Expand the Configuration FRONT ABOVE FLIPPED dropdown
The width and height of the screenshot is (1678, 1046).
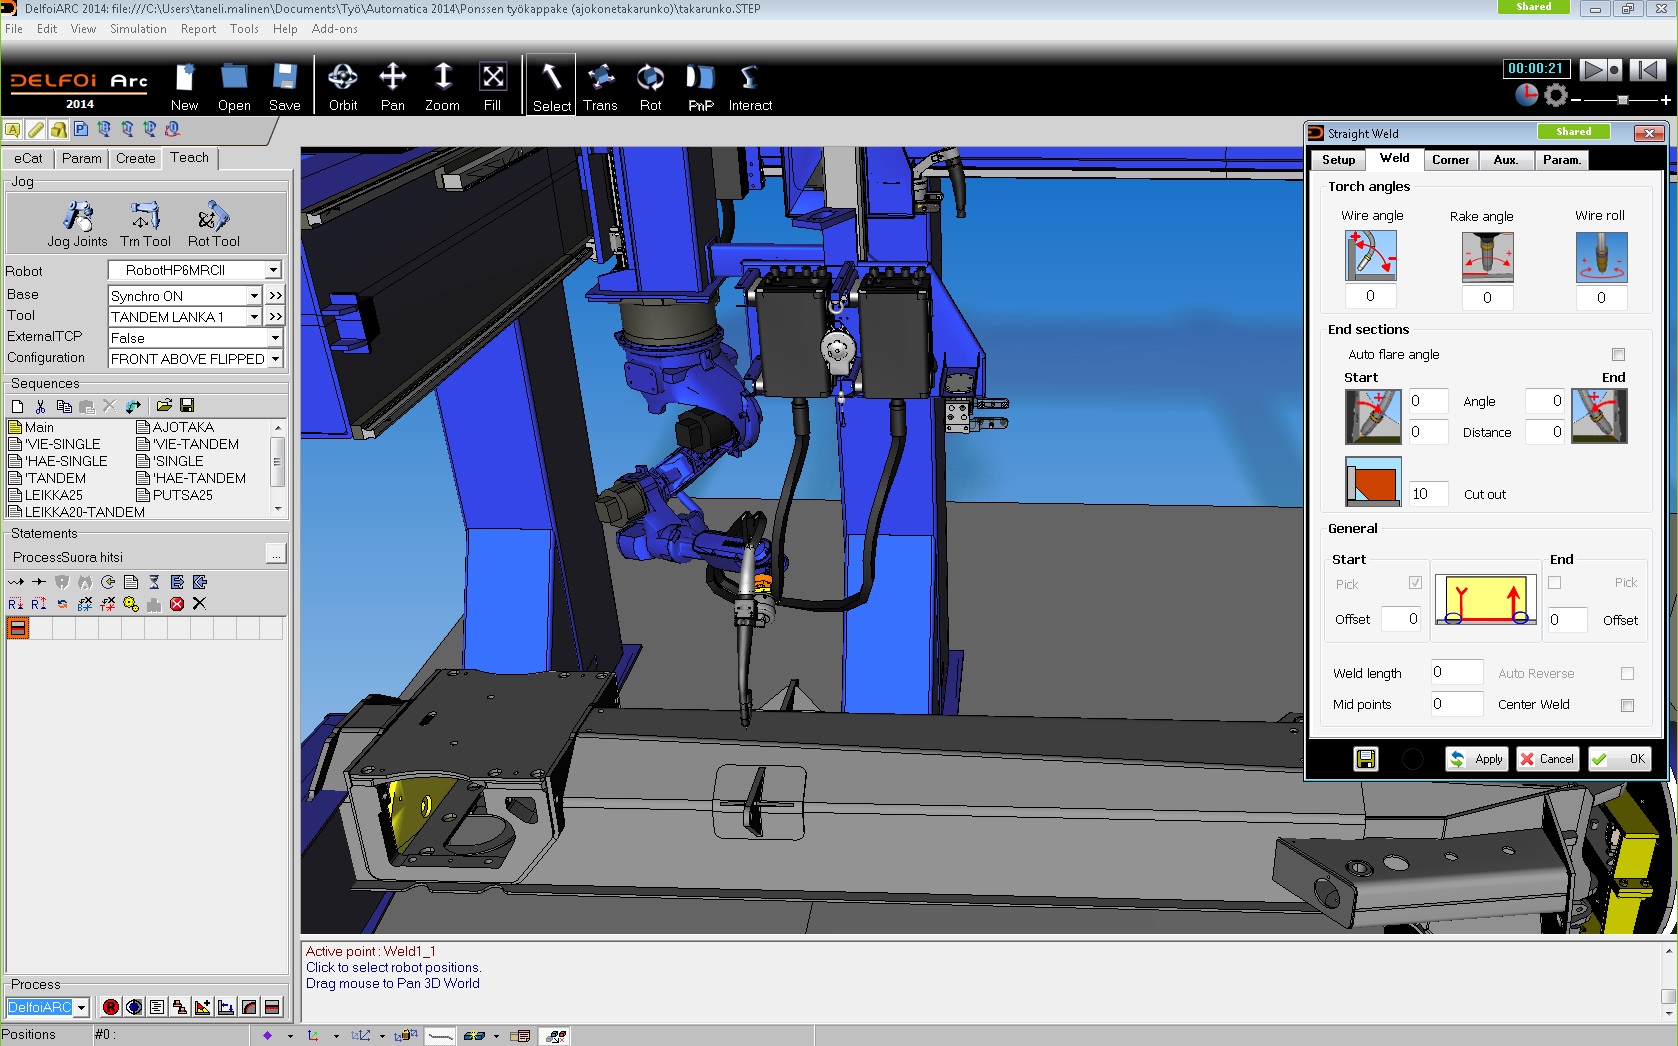click(275, 359)
